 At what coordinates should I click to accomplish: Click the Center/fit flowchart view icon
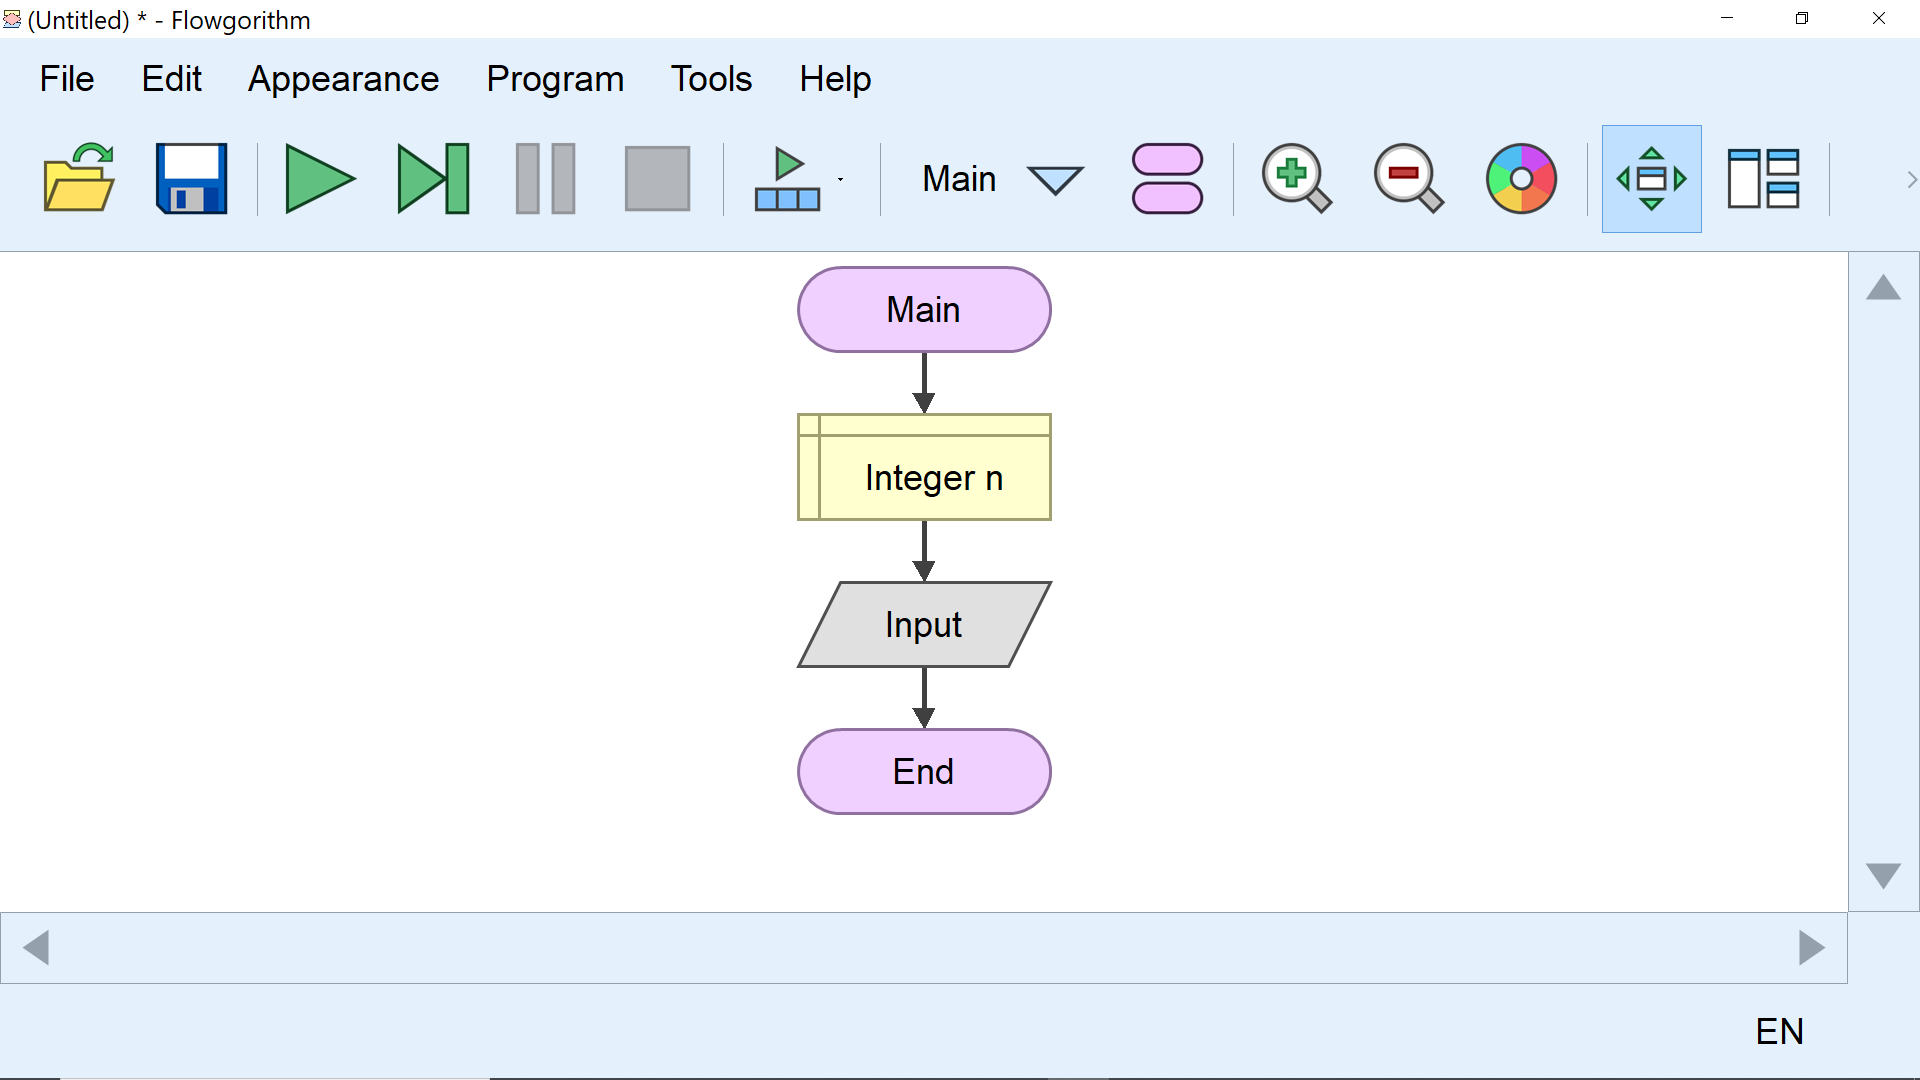pos(1650,178)
